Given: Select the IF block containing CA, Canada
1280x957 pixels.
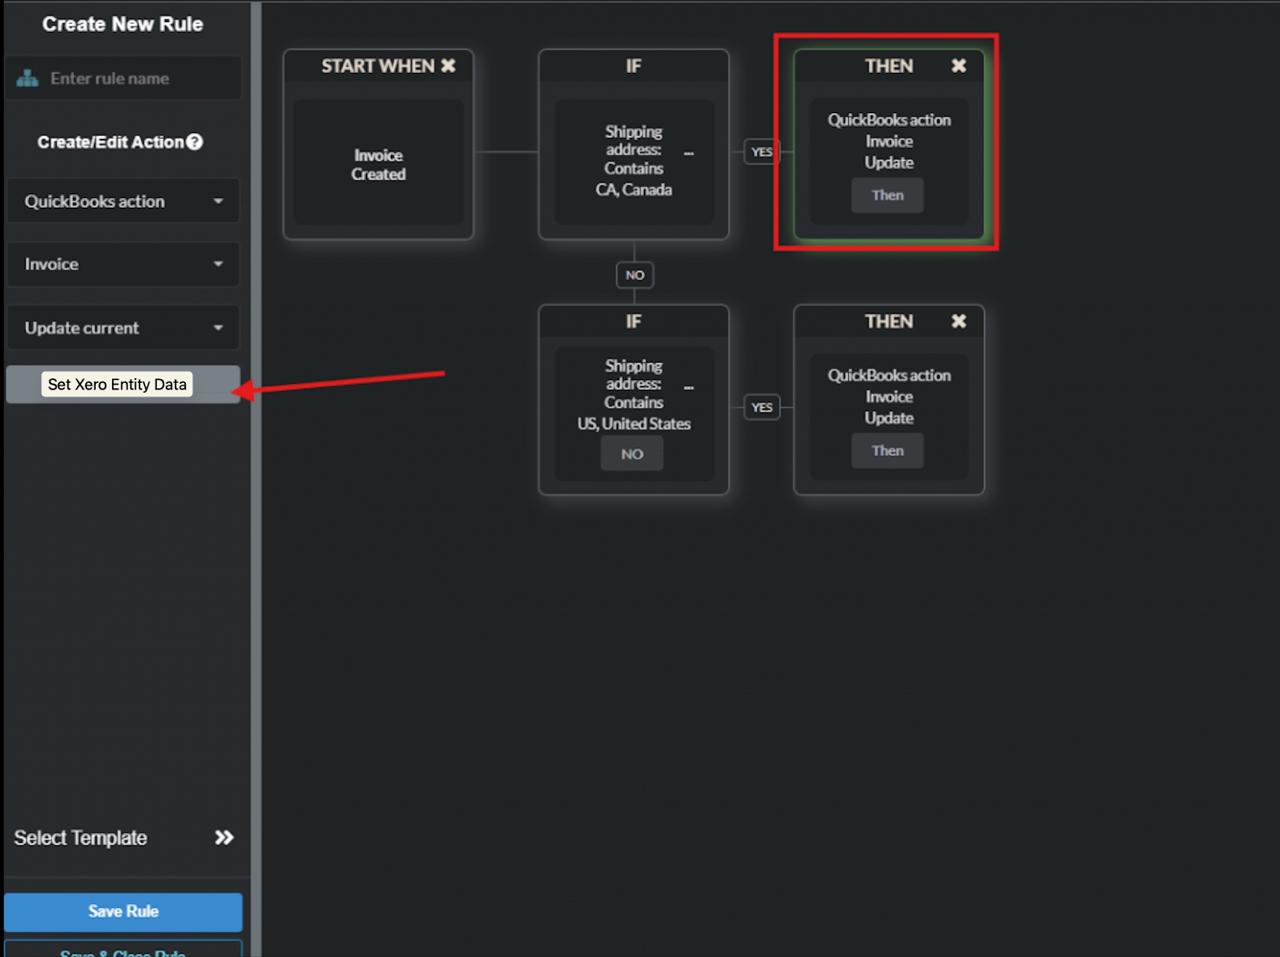Looking at the screenshot, I should click(x=634, y=145).
